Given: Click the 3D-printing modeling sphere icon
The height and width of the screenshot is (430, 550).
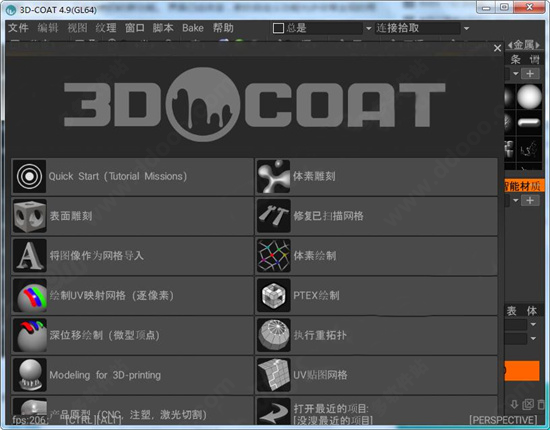Looking at the screenshot, I should (x=29, y=375).
